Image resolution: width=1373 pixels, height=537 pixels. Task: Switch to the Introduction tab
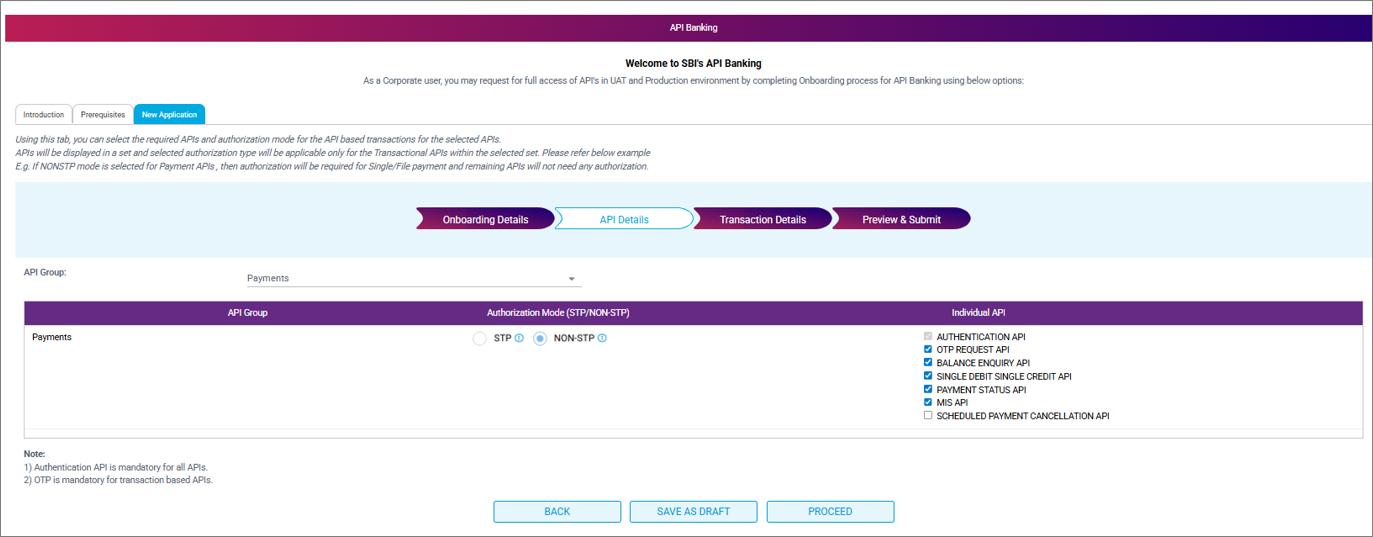(43, 115)
